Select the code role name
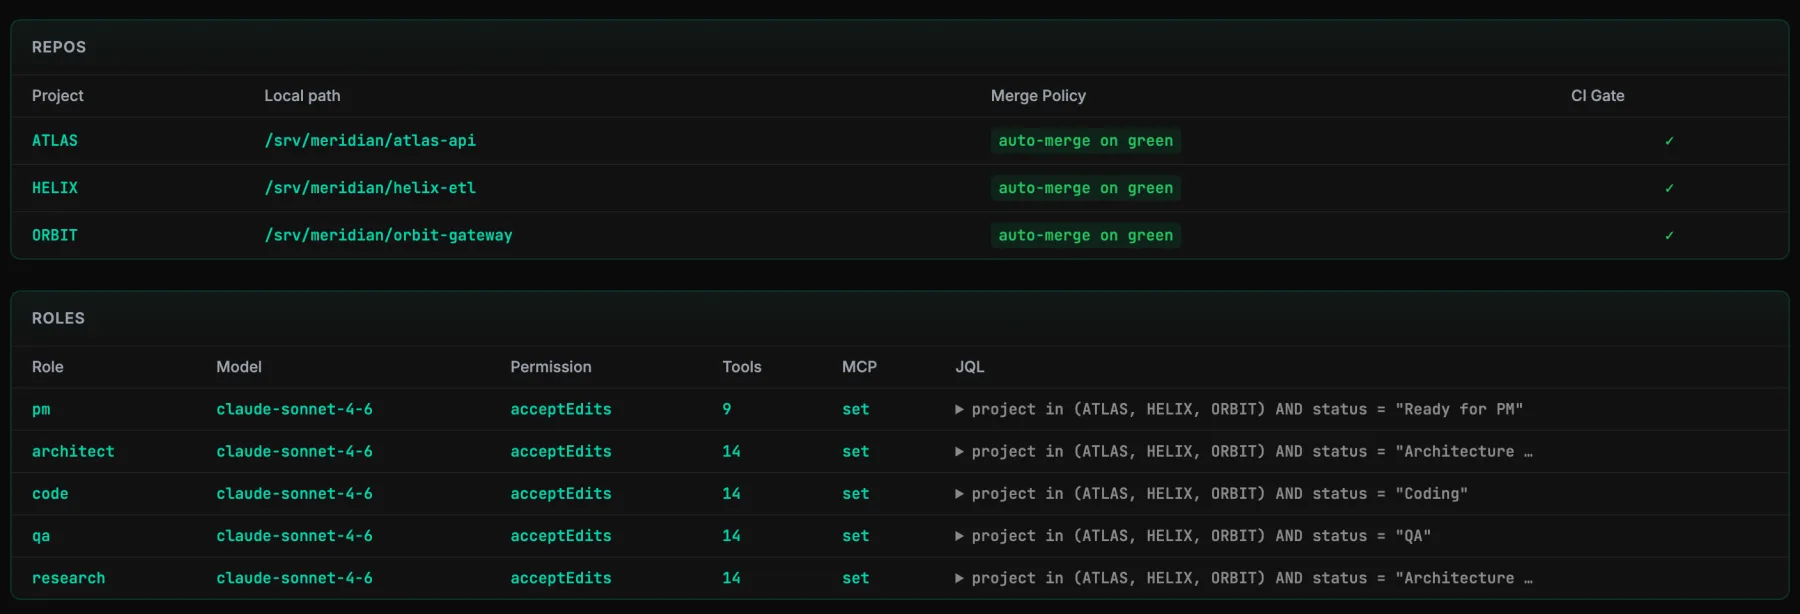The height and width of the screenshot is (614, 1800). click(50, 493)
